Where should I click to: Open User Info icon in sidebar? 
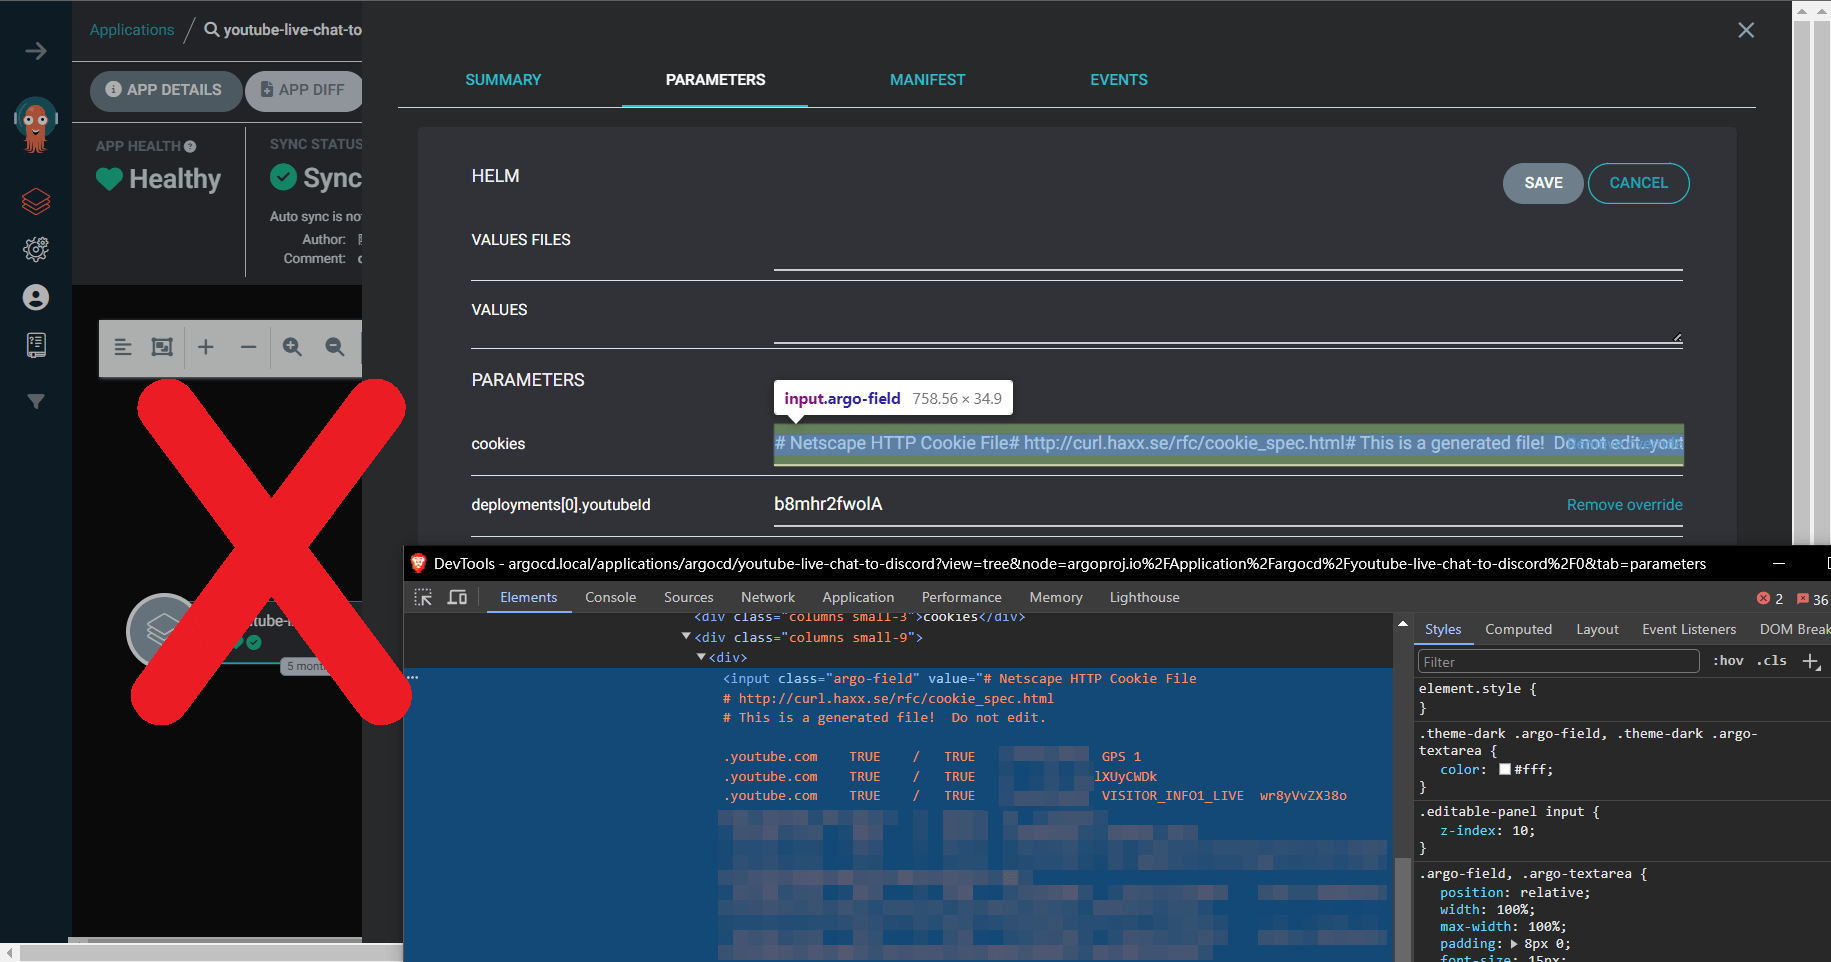(36, 297)
